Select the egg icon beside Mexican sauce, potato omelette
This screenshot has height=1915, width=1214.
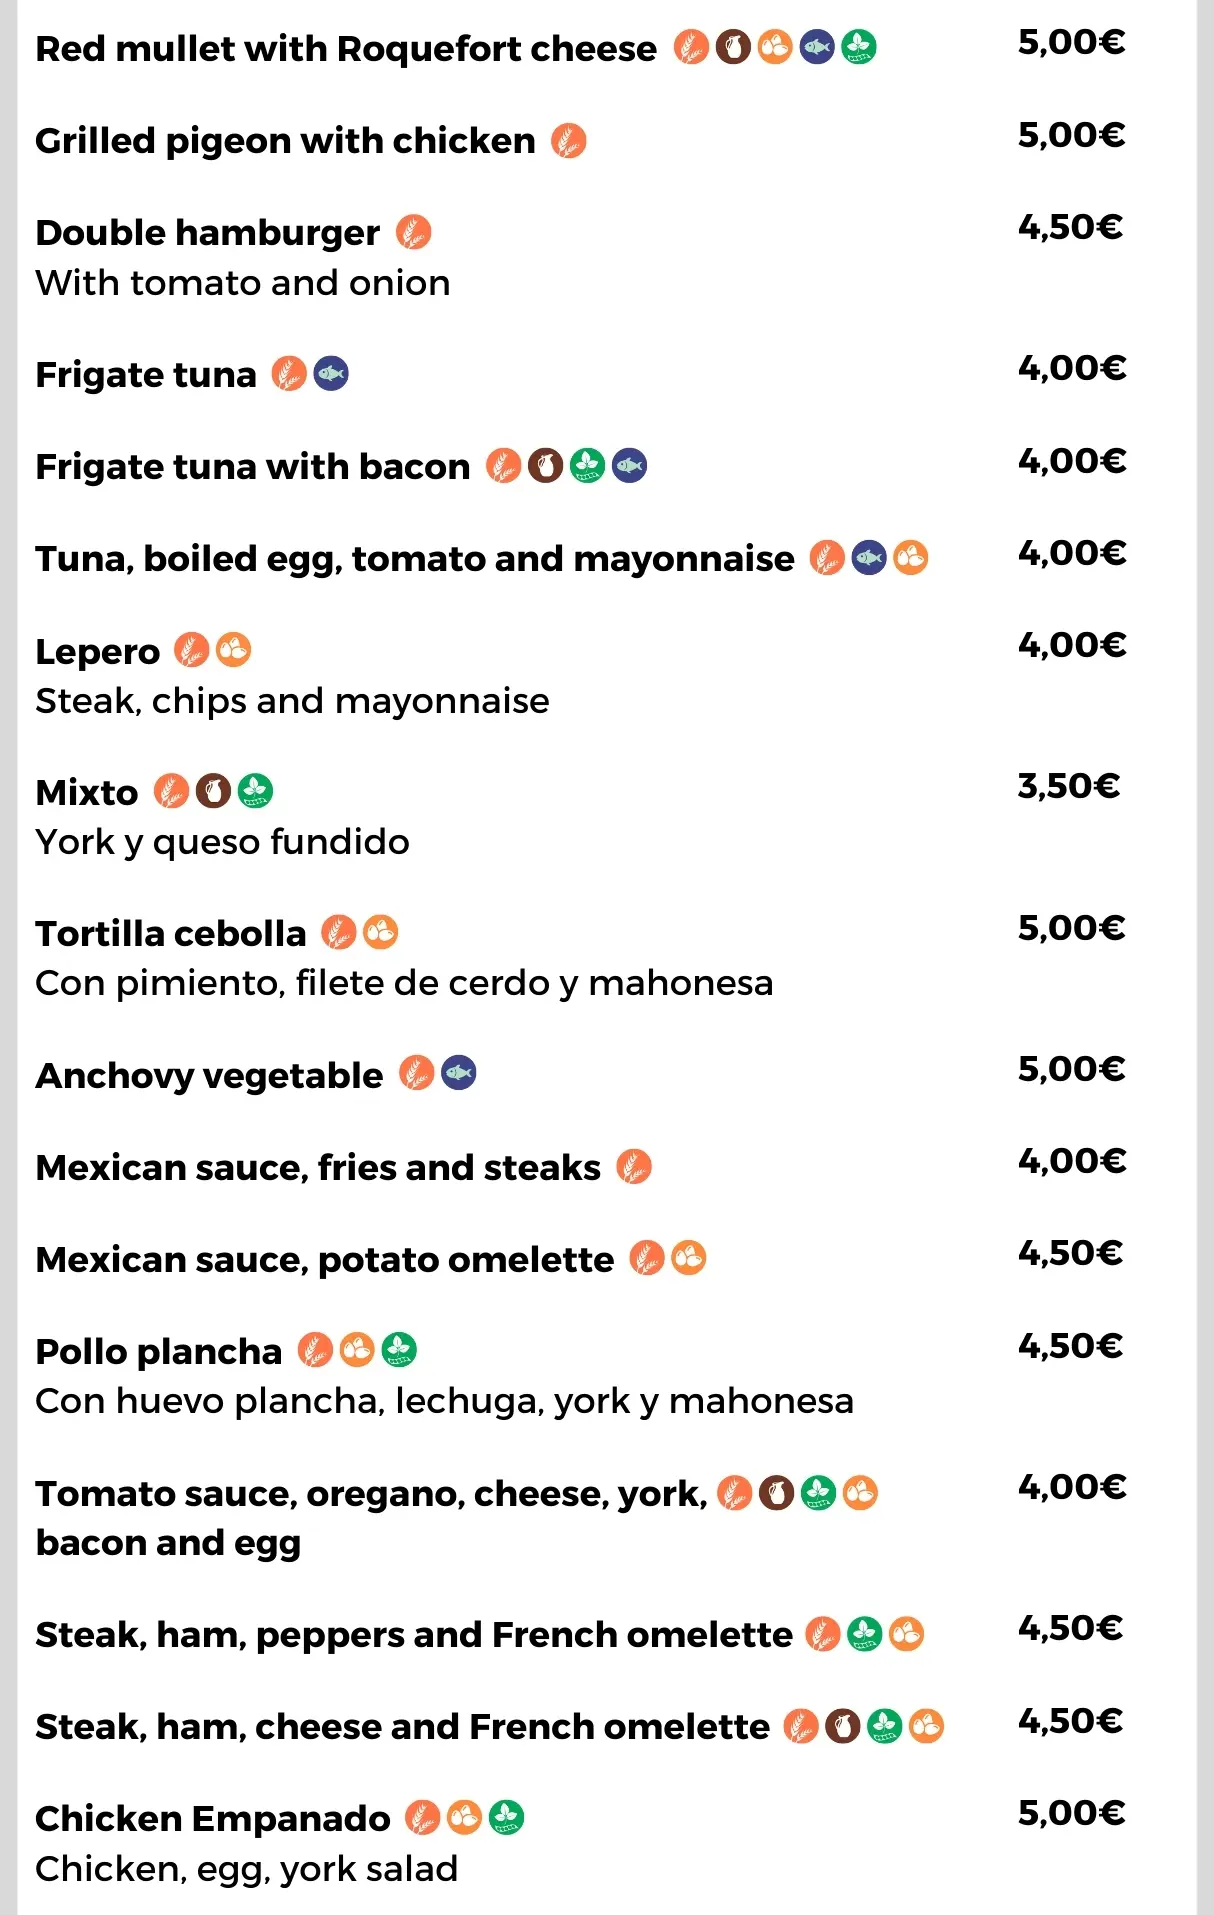pyautogui.click(x=688, y=1258)
